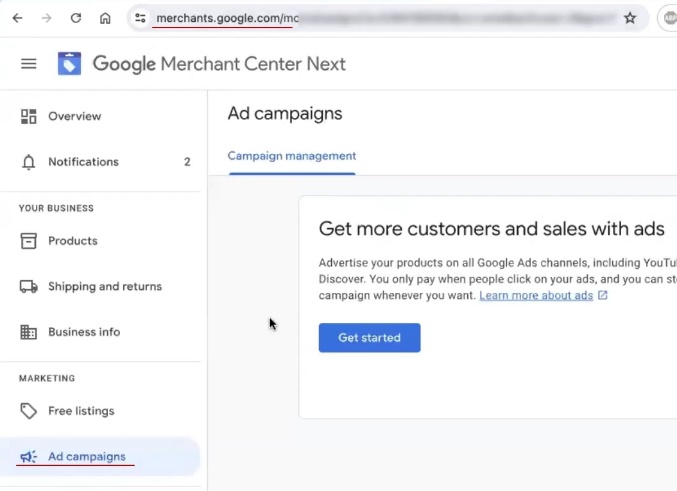The image size is (677, 491).
Task: Click the Business info building icon
Action: 29,332
